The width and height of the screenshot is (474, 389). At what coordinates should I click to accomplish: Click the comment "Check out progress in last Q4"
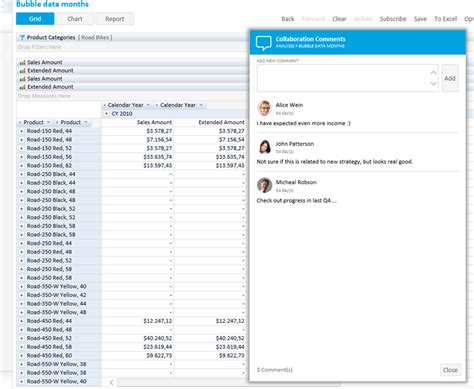pos(297,201)
